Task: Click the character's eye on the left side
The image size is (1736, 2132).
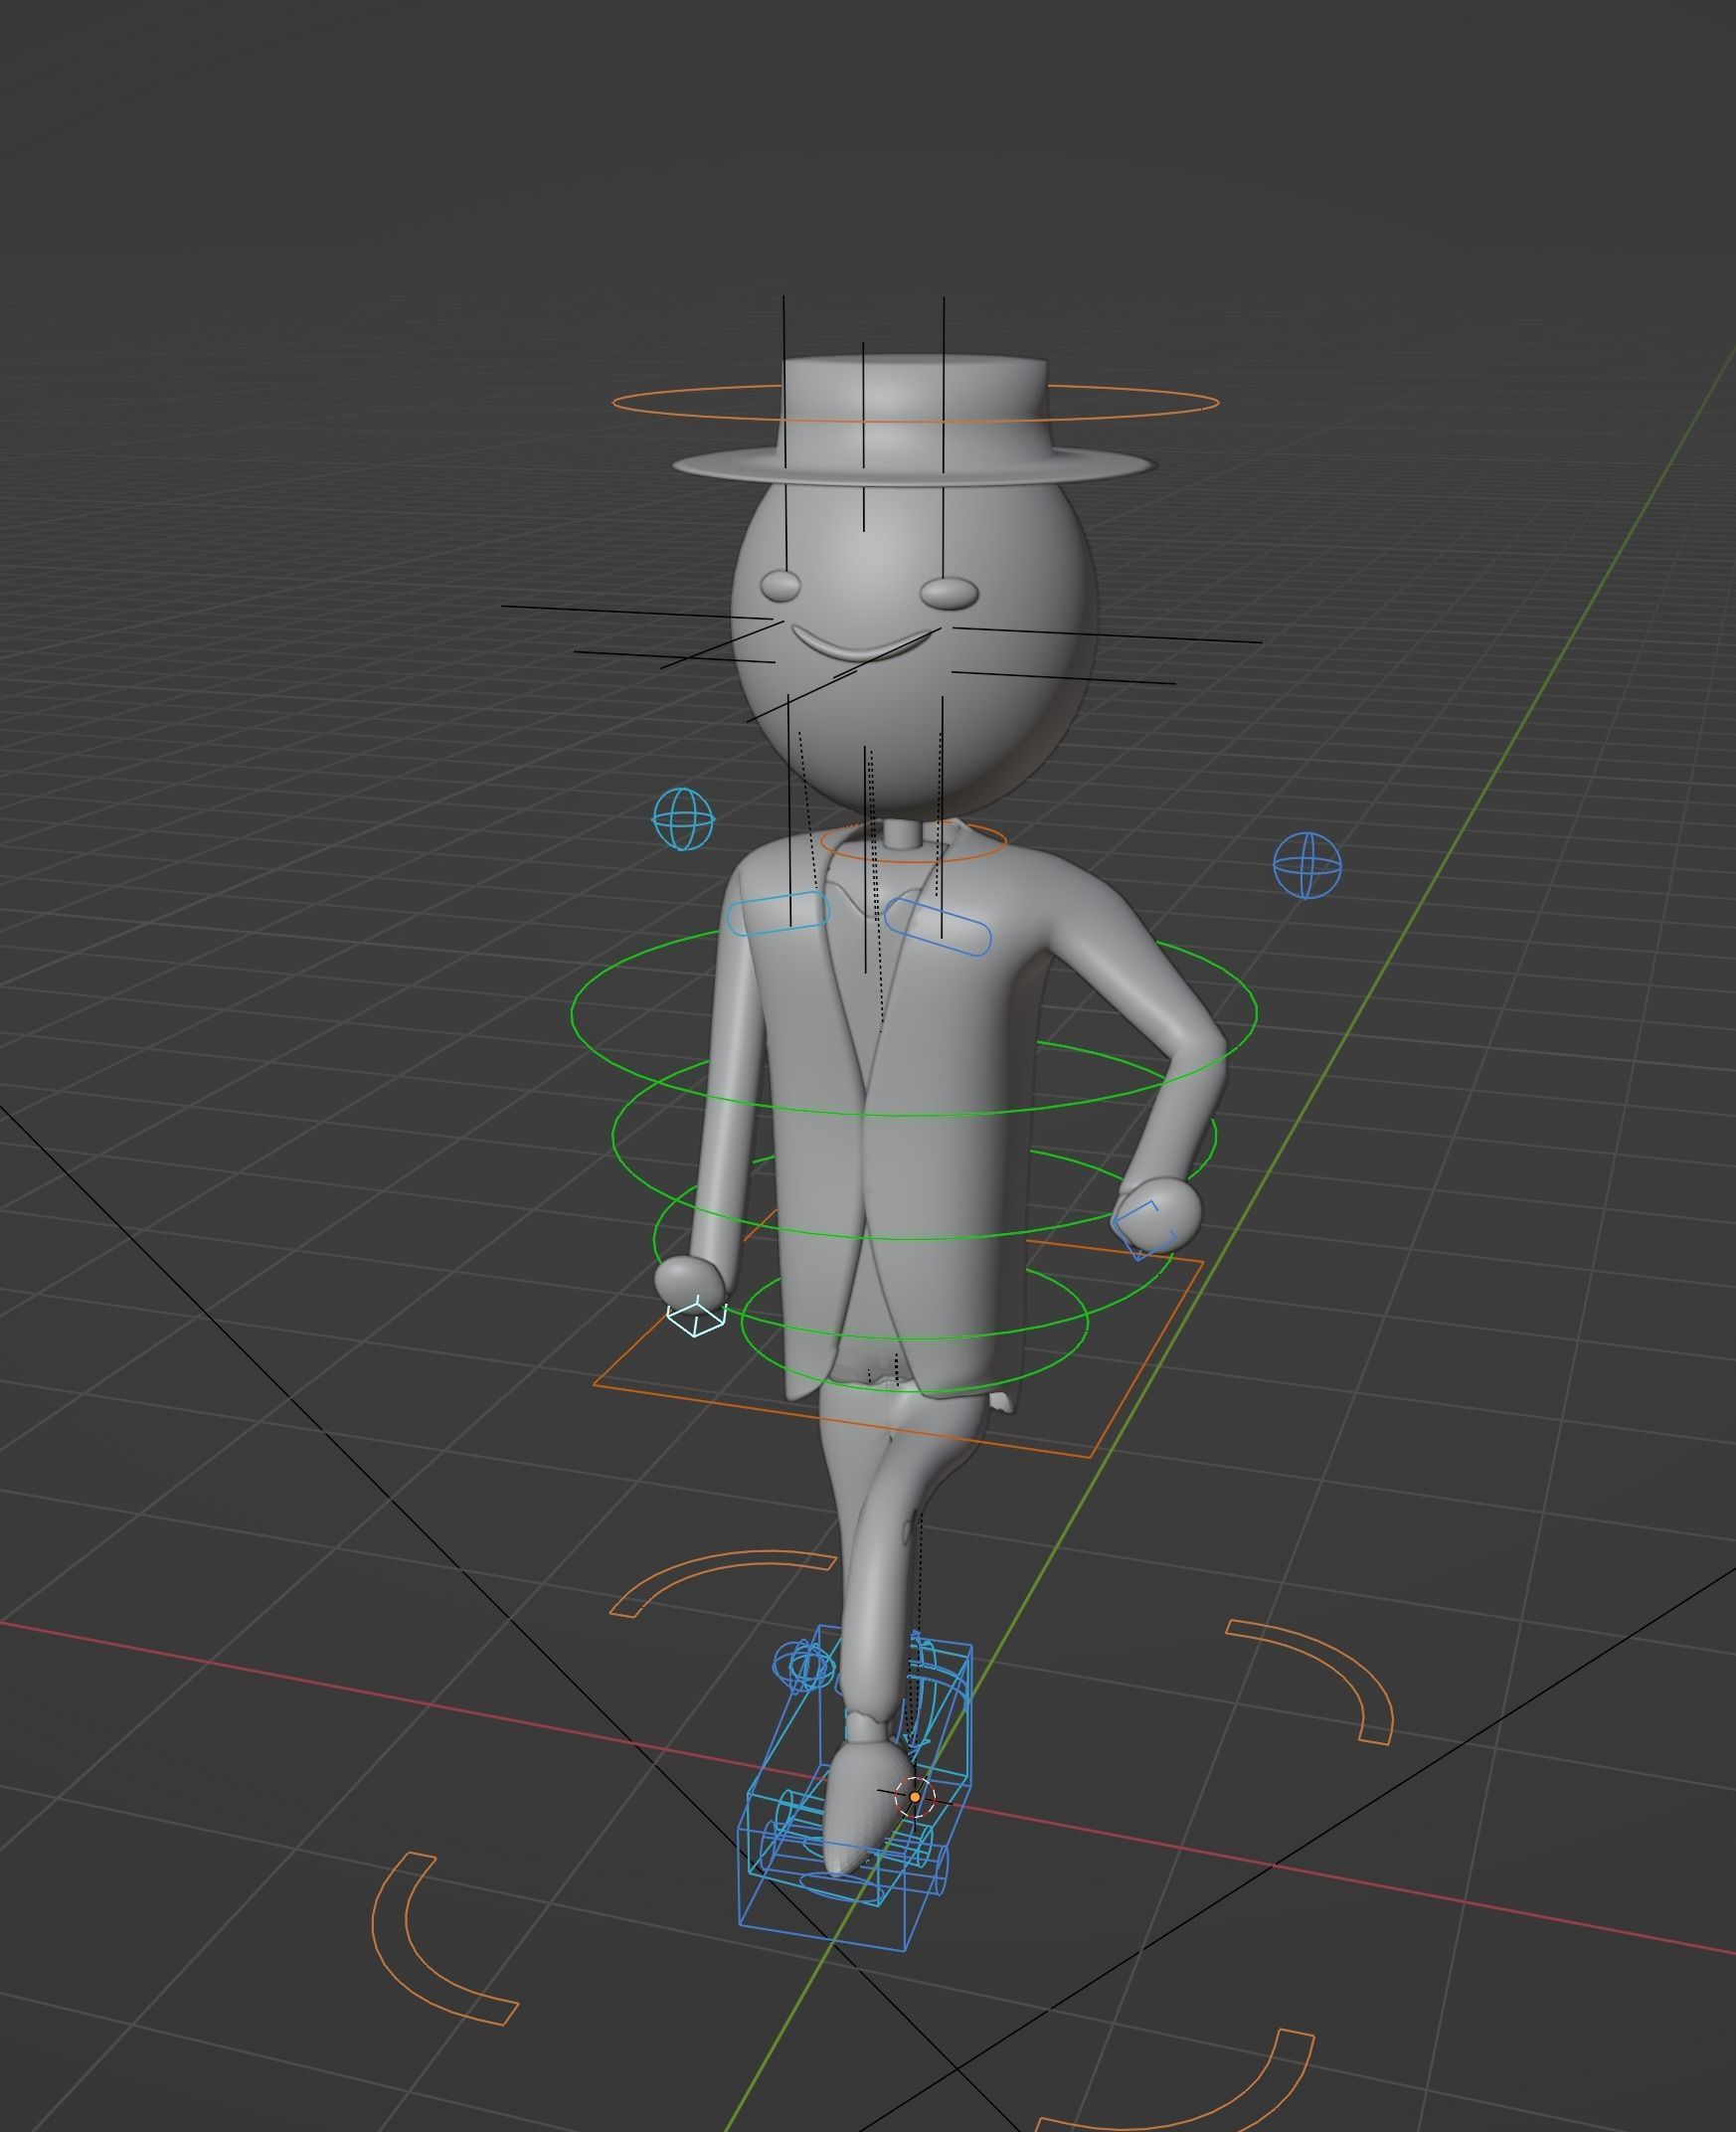Action: [780, 585]
